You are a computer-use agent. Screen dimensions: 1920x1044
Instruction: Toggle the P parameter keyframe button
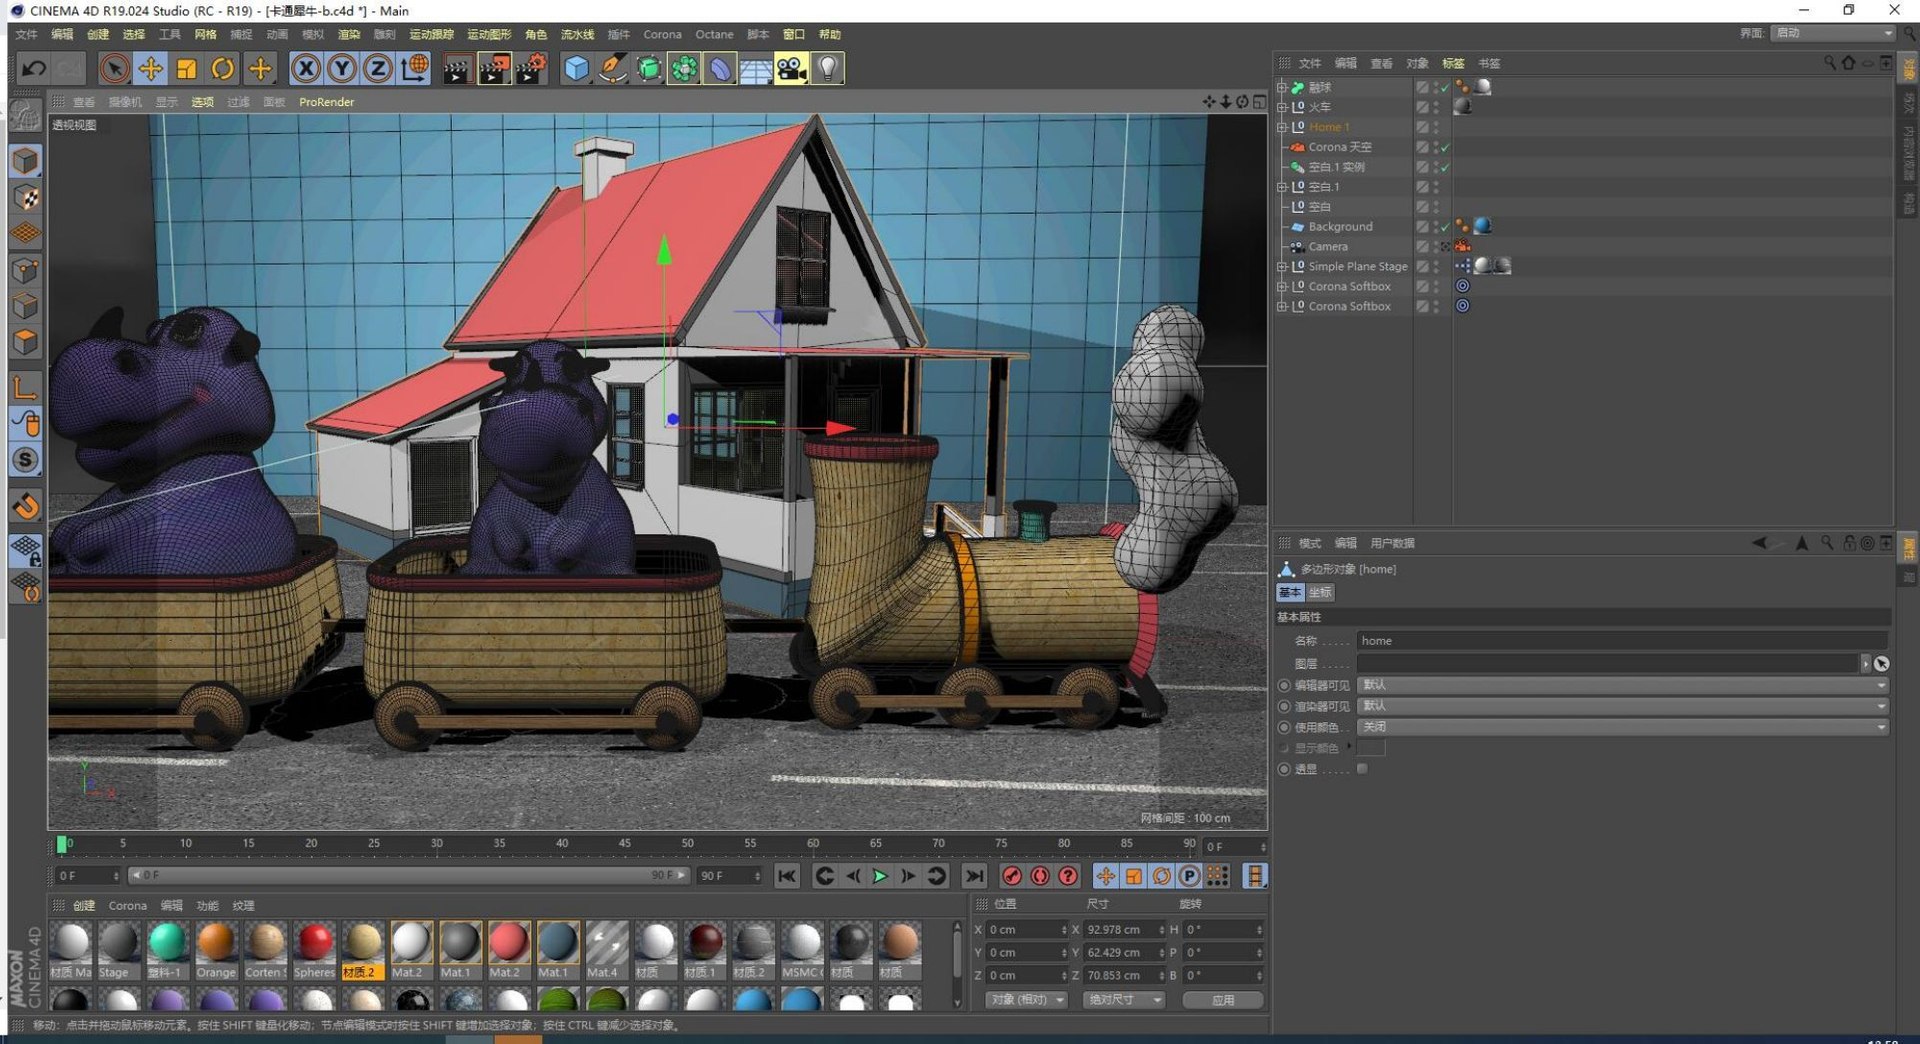coord(1189,876)
